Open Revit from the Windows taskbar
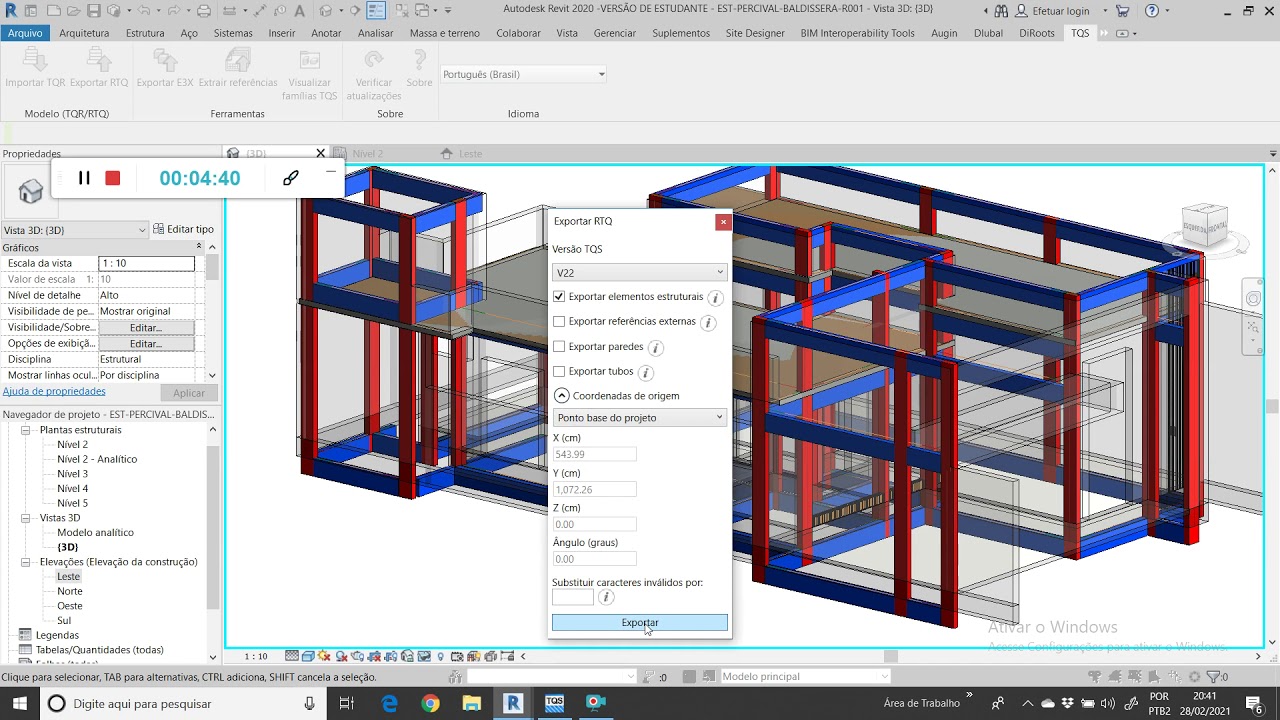Viewport: 1280px width, 720px height. point(513,703)
